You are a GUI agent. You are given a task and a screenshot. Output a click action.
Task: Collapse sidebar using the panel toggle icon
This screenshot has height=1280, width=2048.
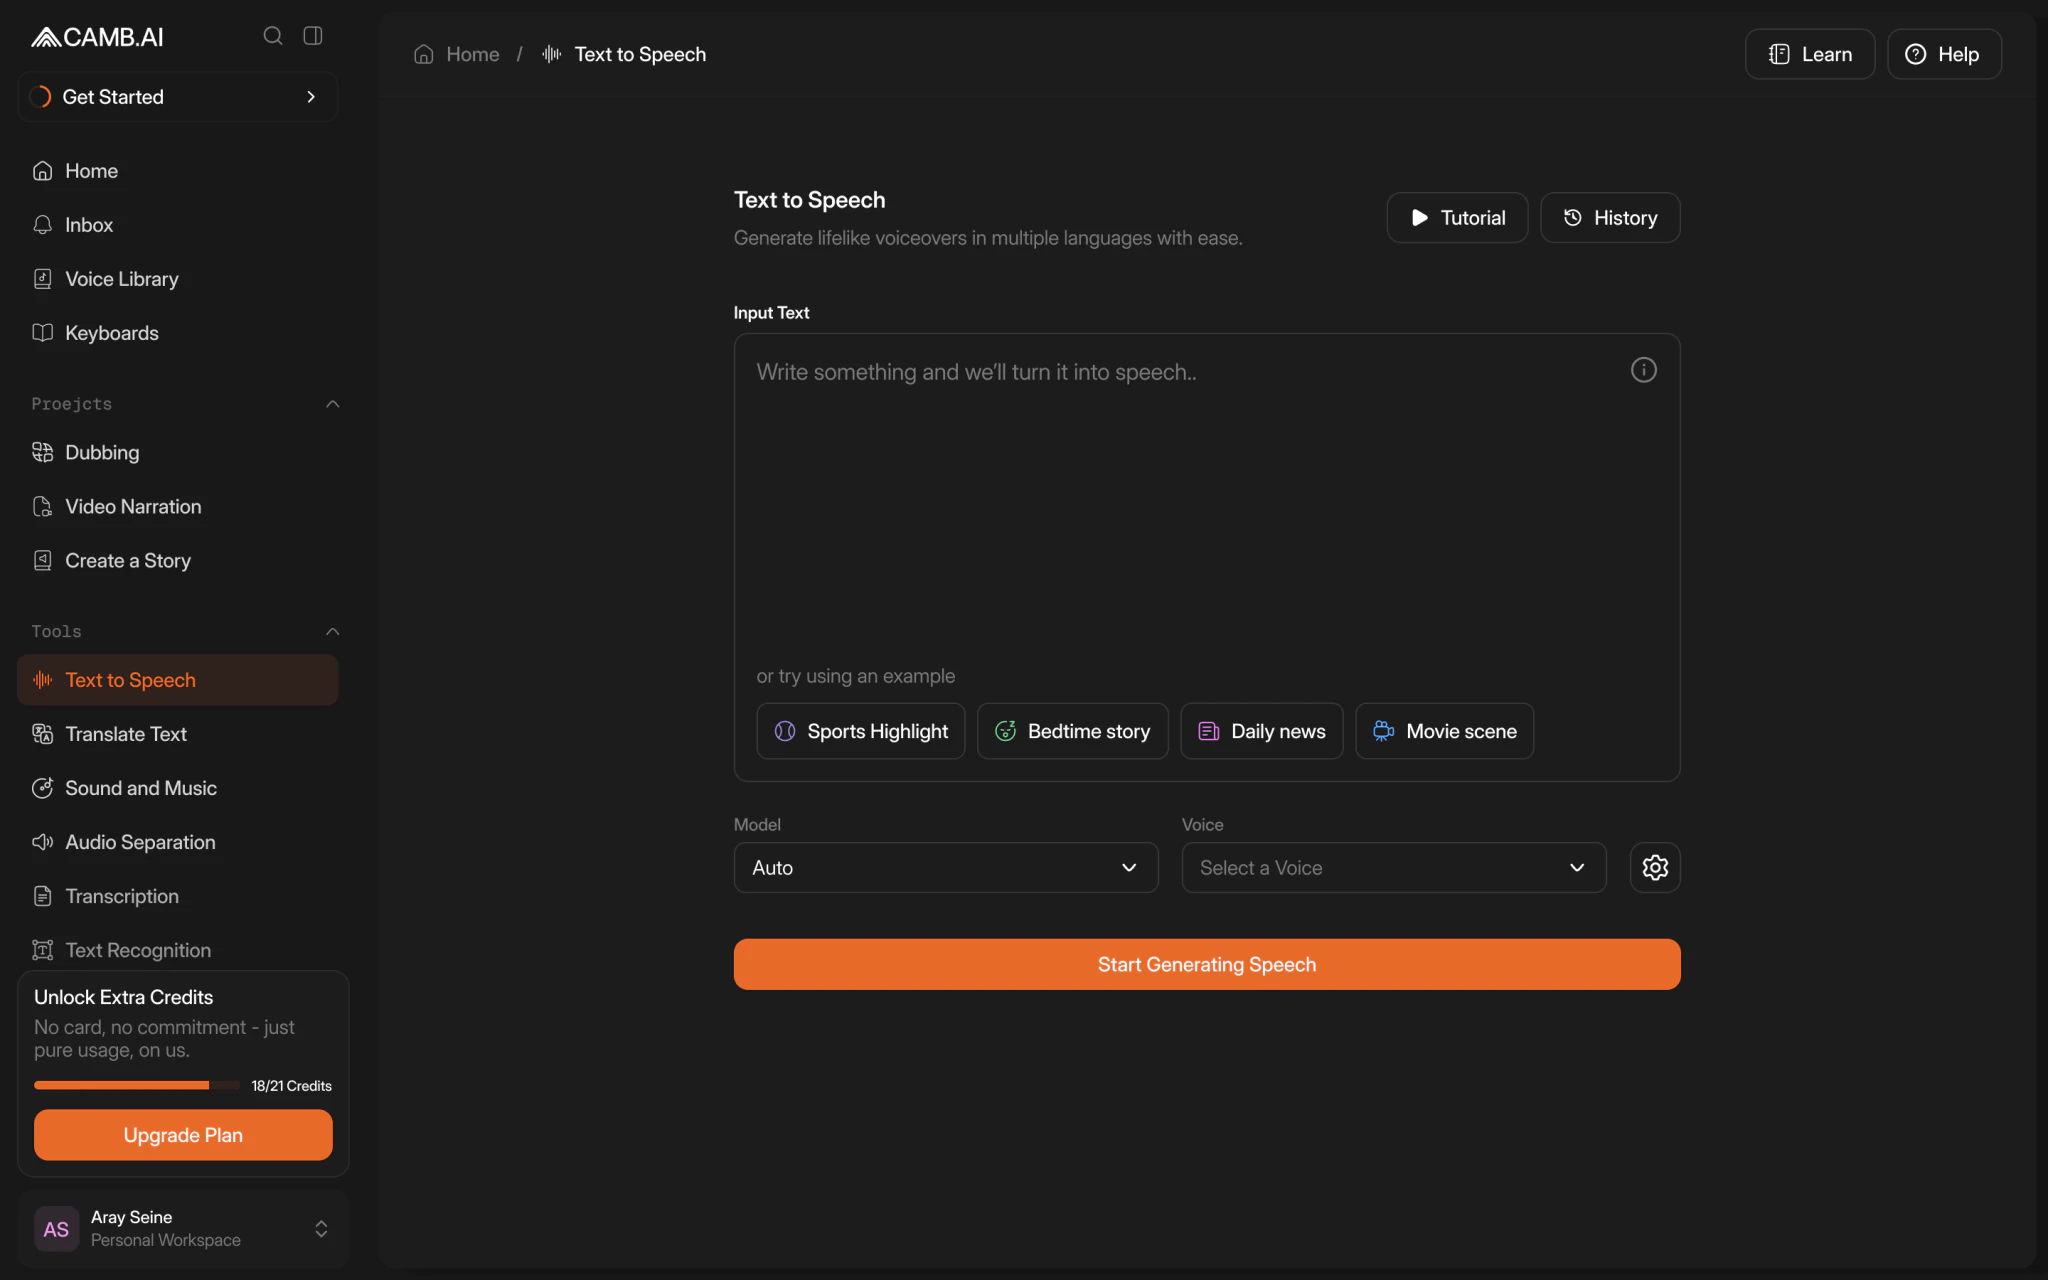coord(313,36)
